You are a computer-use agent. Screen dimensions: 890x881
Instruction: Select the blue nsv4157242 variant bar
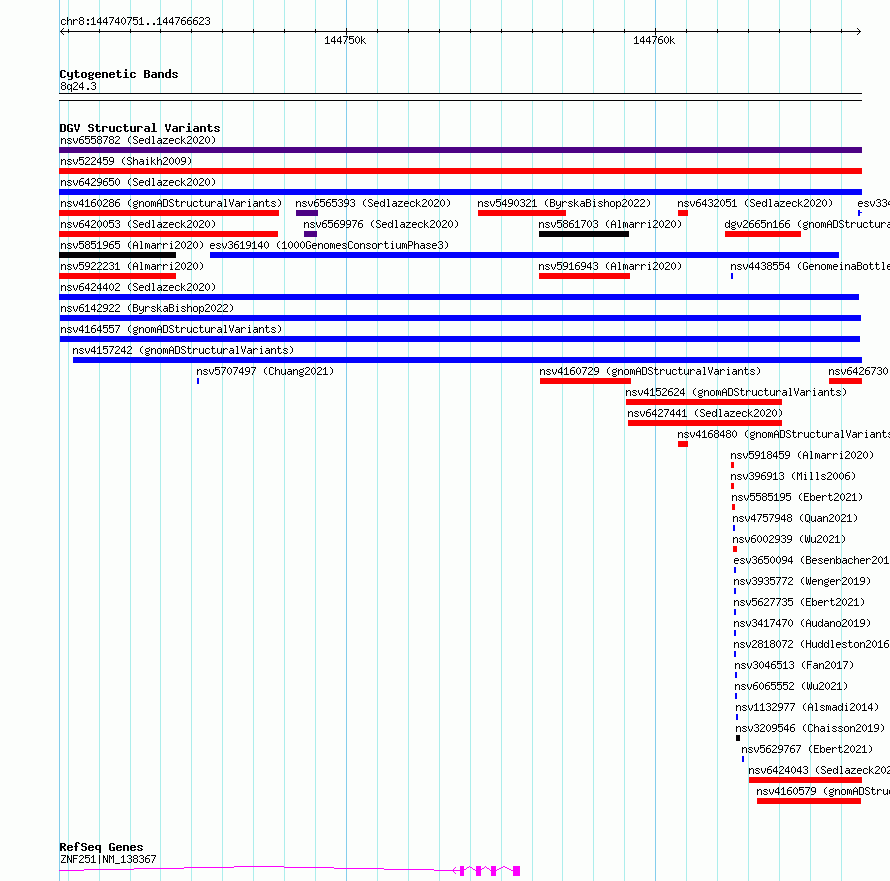pyautogui.click(x=467, y=360)
